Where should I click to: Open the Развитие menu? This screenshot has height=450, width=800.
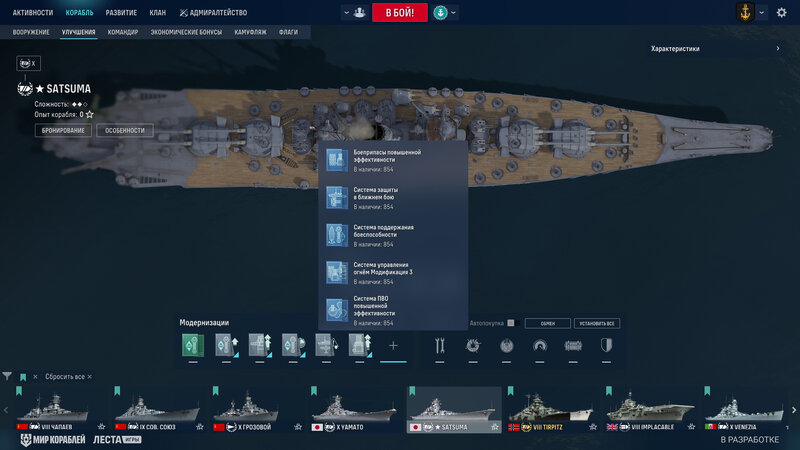(121, 13)
